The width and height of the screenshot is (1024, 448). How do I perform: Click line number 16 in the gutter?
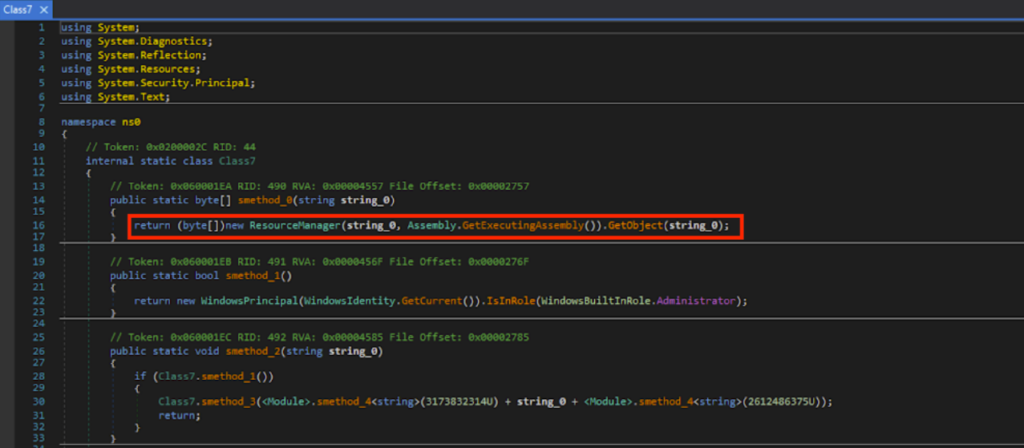(x=39, y=226)
